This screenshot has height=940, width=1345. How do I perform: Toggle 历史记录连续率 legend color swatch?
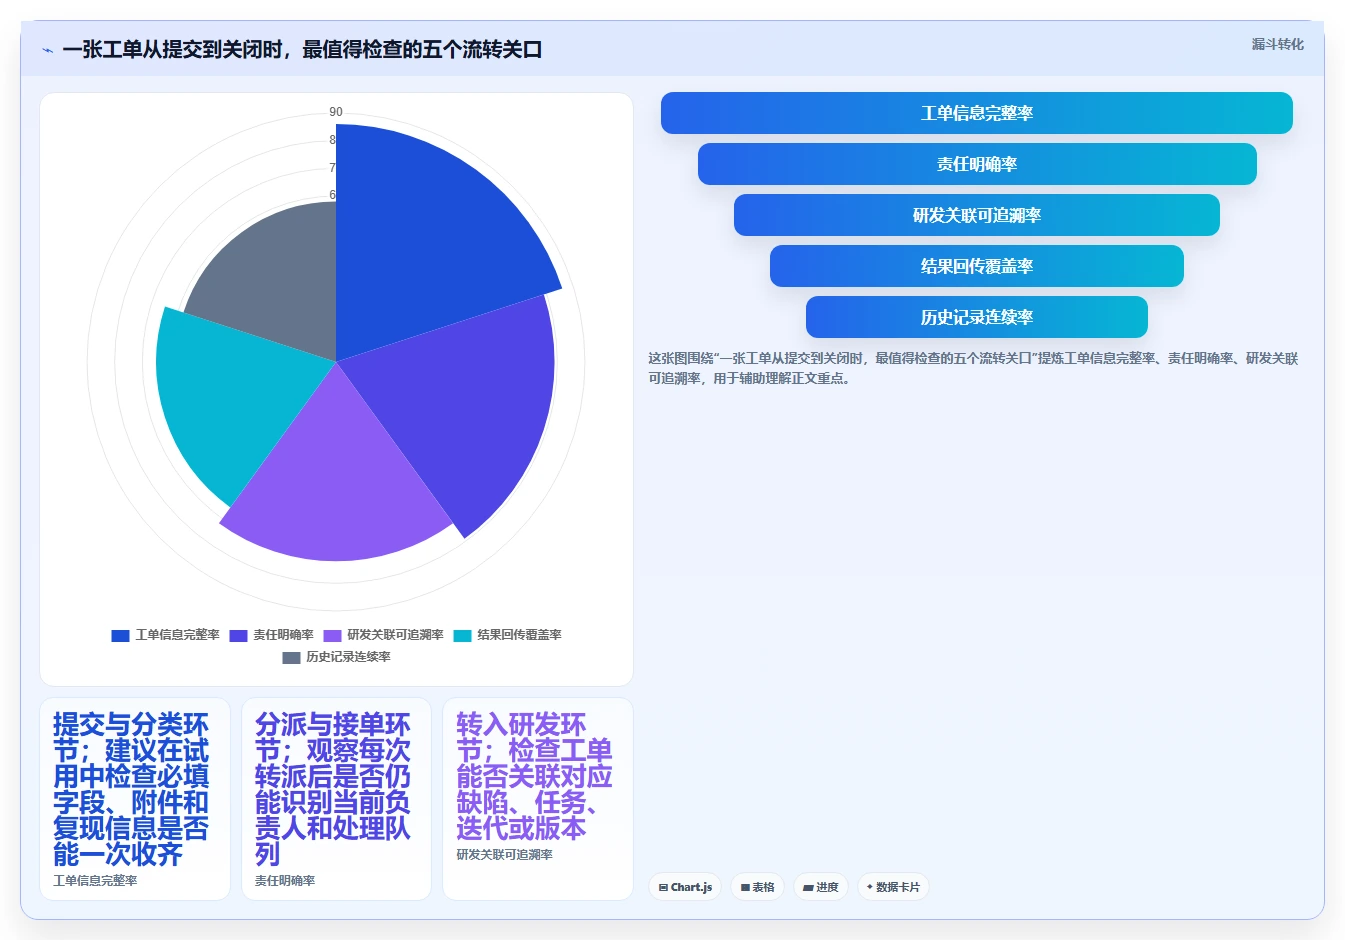(x=291, y=657)
